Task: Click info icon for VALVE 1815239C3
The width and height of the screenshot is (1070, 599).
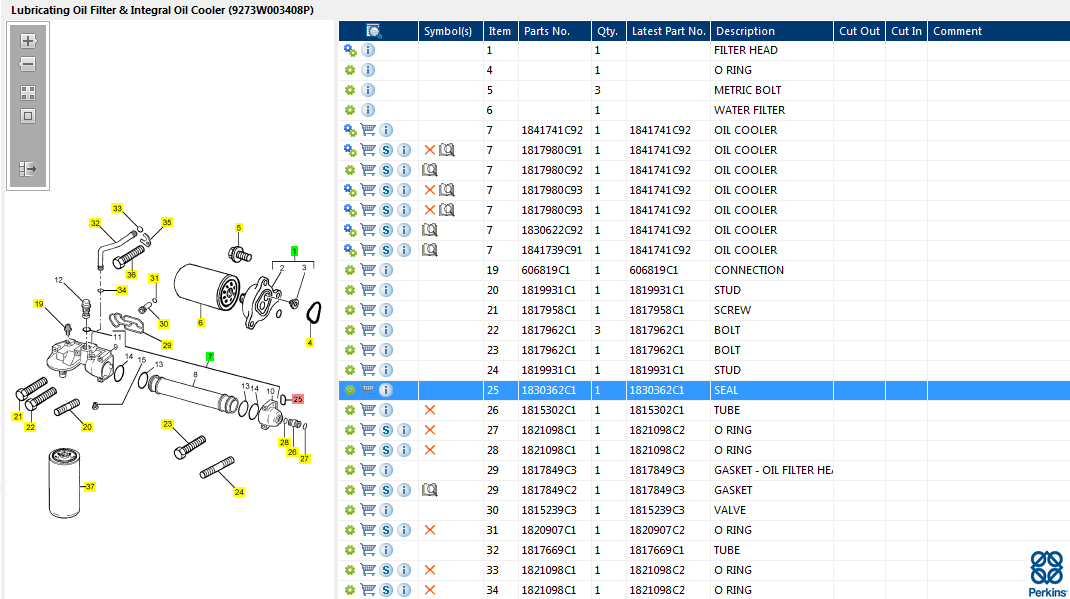Action: click(x=386, y=510)
